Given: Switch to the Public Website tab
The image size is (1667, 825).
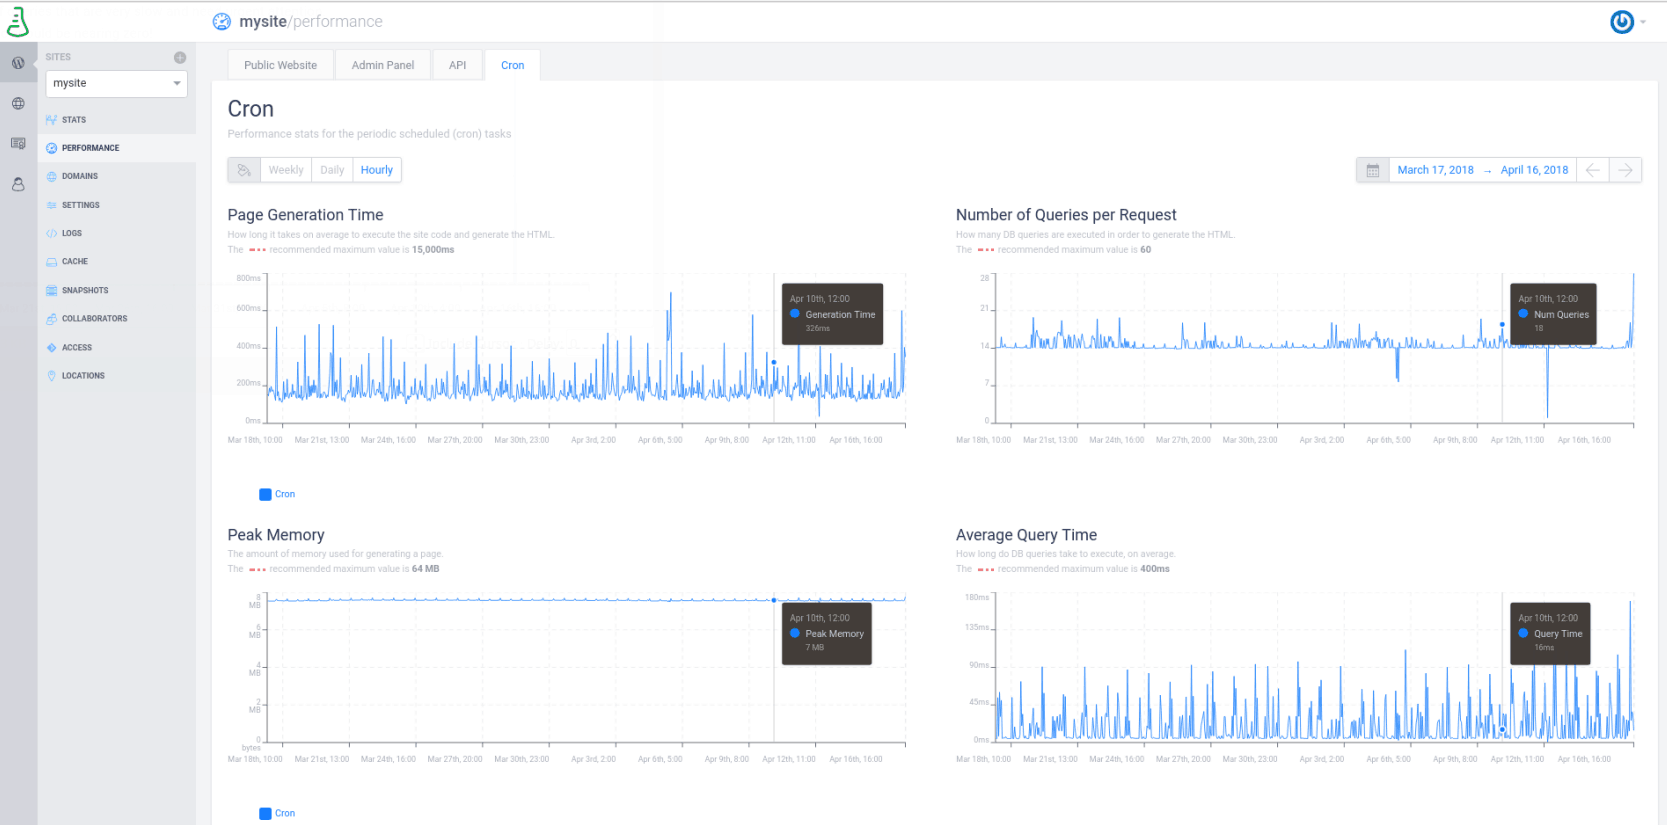Looking at the screenshot, I should click(x=280, y=65).
